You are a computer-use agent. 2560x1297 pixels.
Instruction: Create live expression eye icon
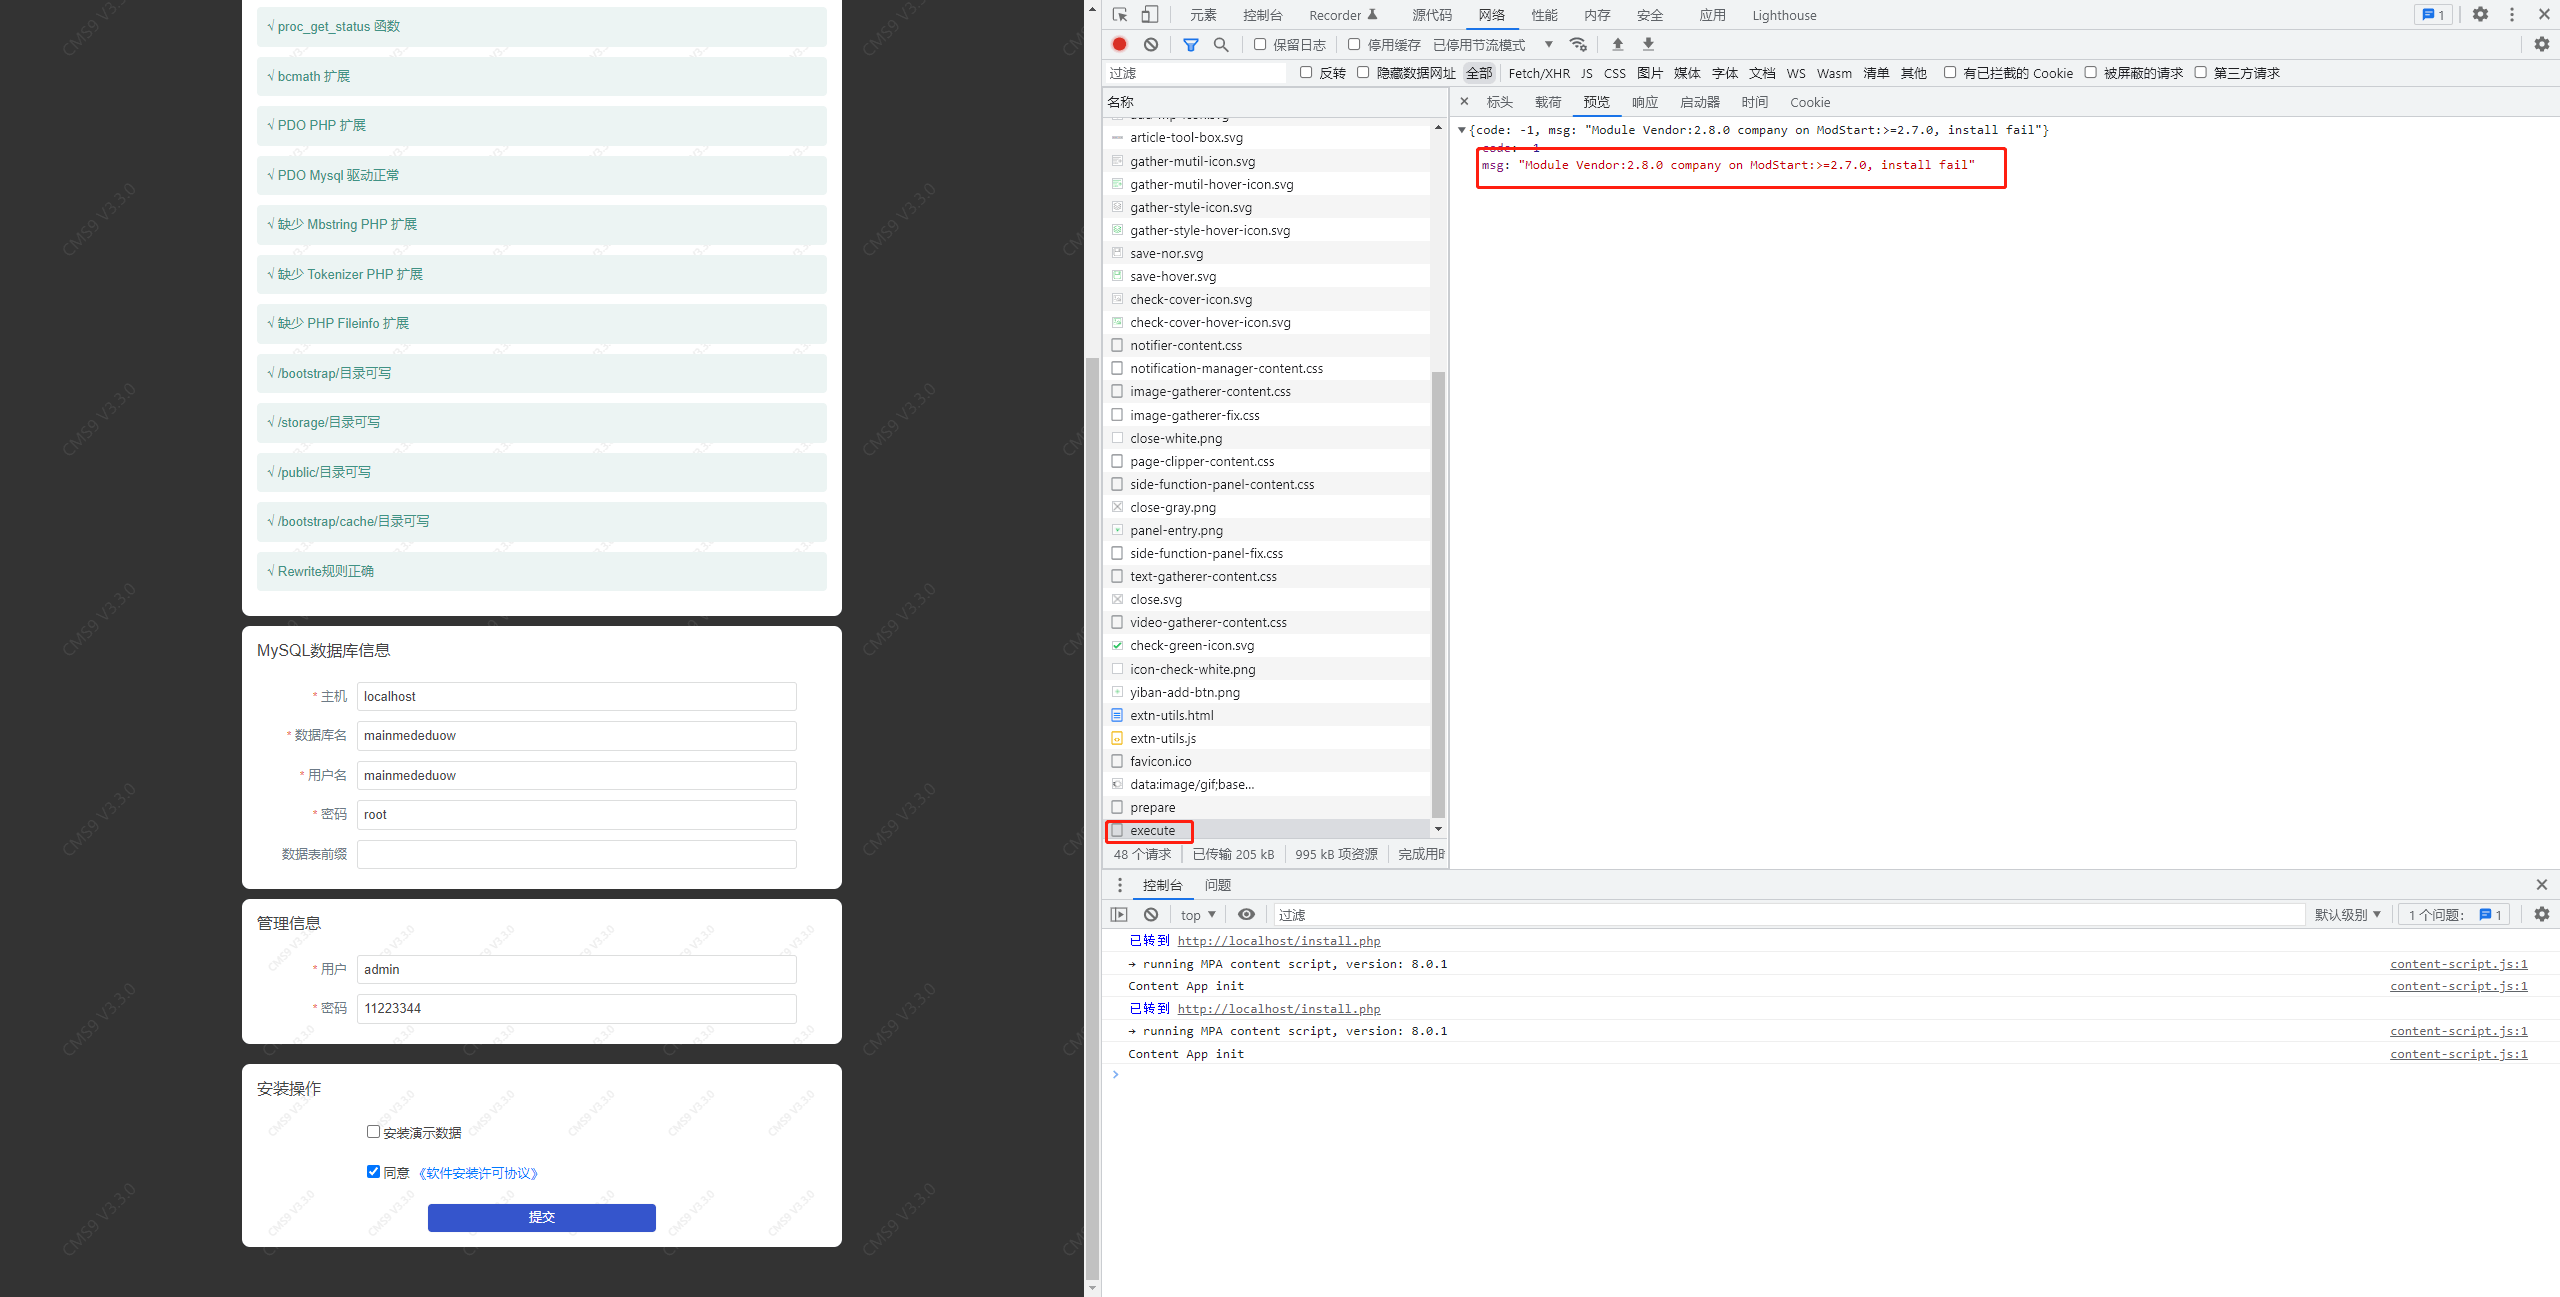click(1246, 915)
